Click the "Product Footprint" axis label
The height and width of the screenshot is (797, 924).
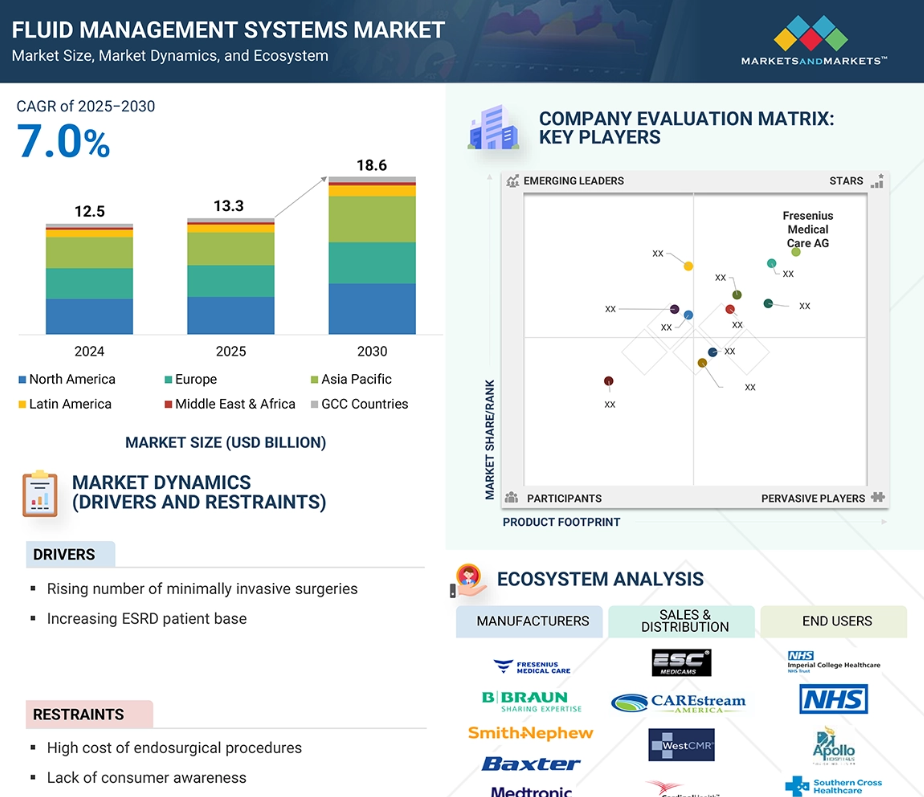(561, 522)
